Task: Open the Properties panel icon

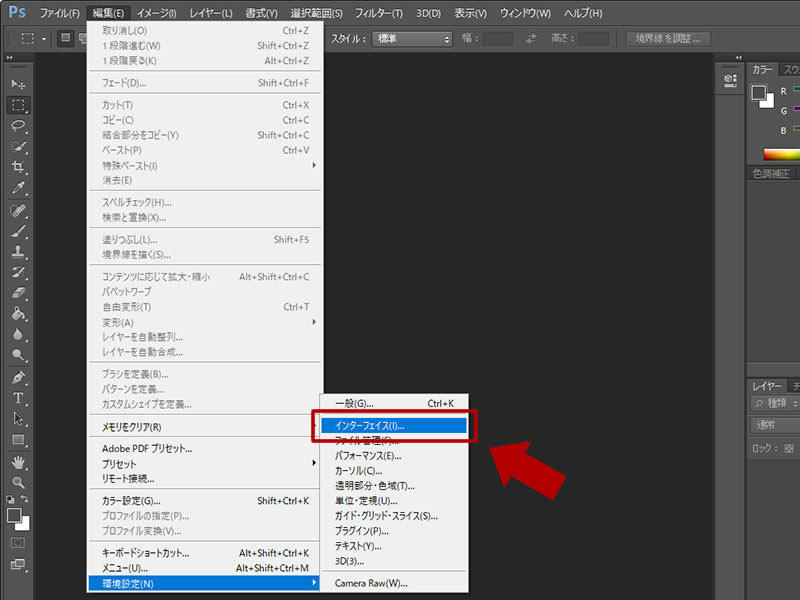Action: coord(730,80)
